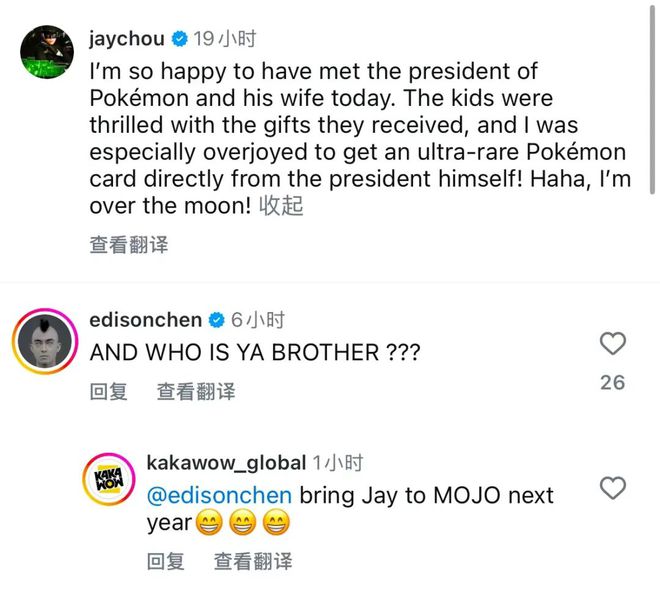Reply to edisonchen's comment via 回复
This screenshot has height=599, width=660.
(108, 391)
